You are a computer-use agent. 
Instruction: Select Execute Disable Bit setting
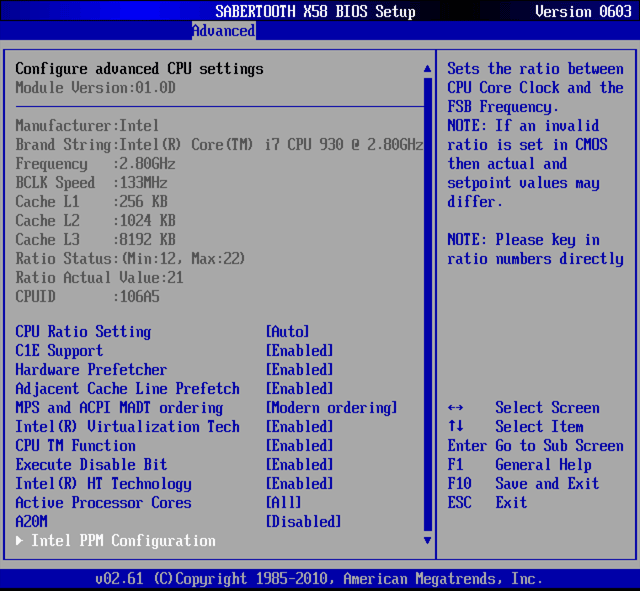pos(91,464)
